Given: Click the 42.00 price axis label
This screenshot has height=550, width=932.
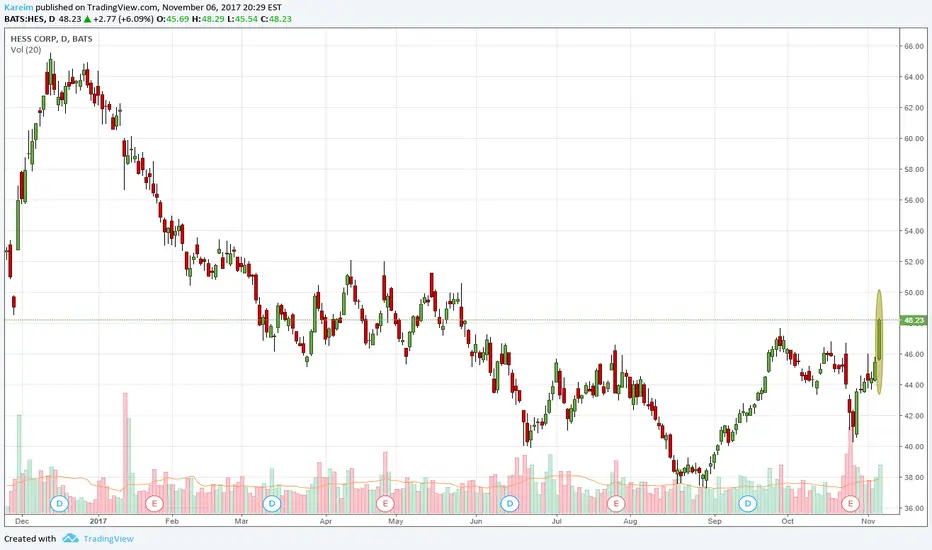Looking at the screenshot, I should coord(914,416).
